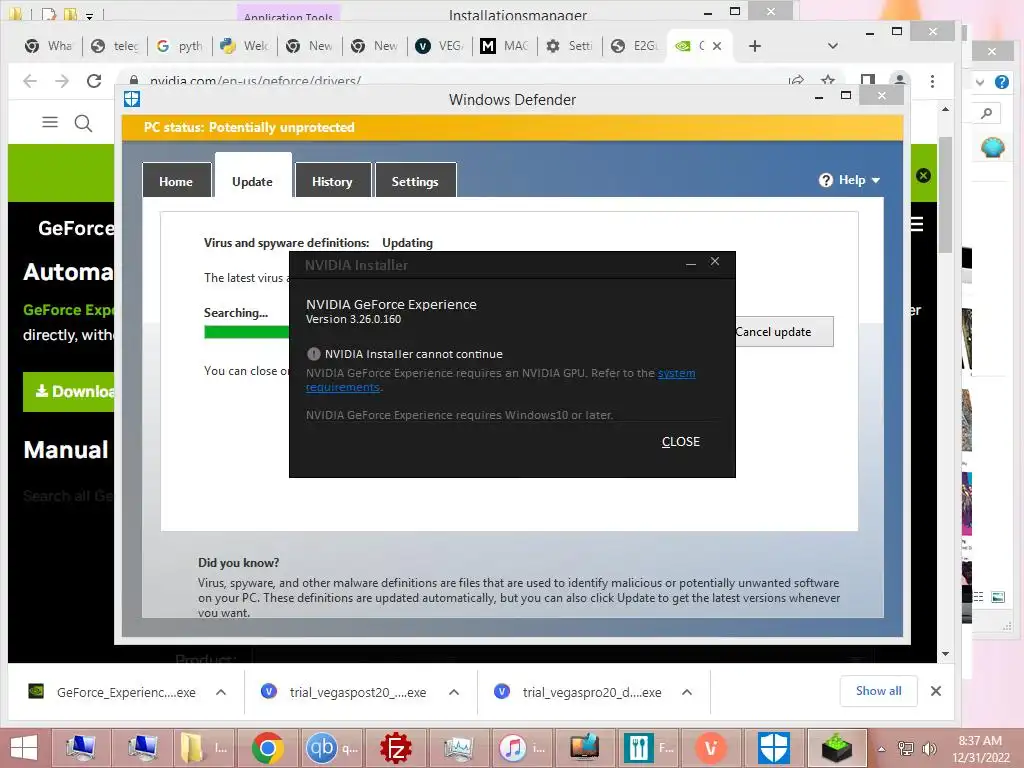Open Chrome's three-dot menu

tap(932, 81)
